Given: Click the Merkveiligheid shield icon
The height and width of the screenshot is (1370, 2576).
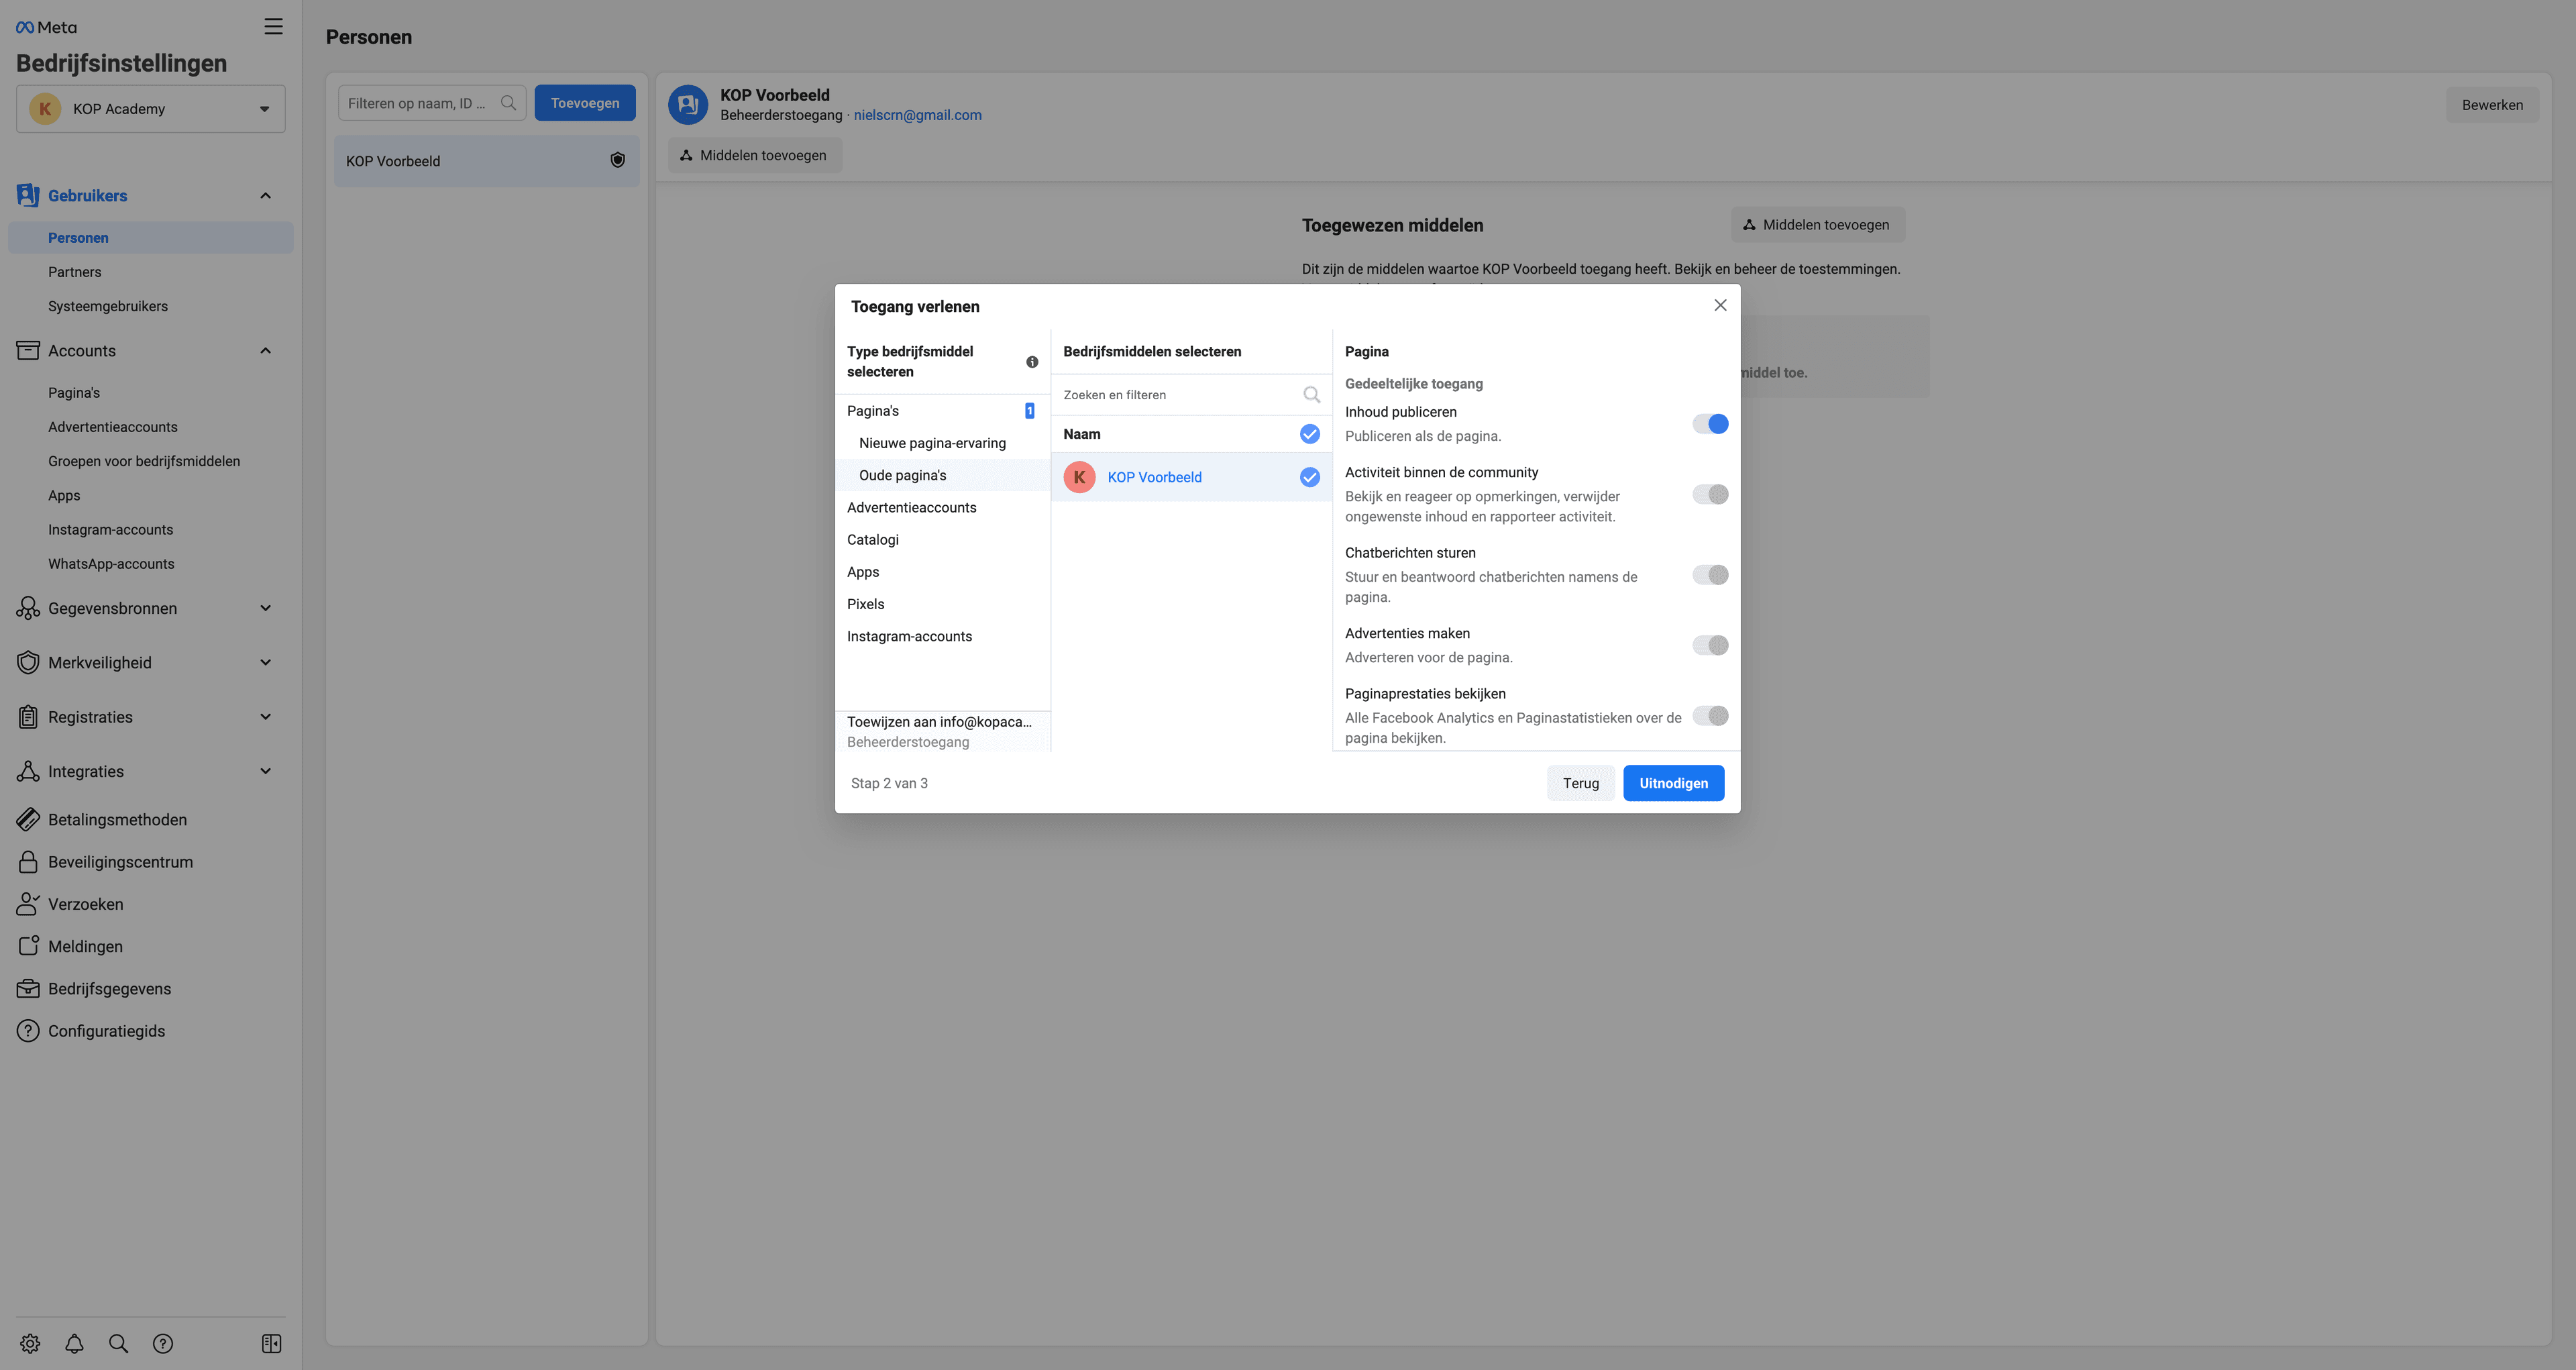Looking at the screenshot, I should (28, 663).
